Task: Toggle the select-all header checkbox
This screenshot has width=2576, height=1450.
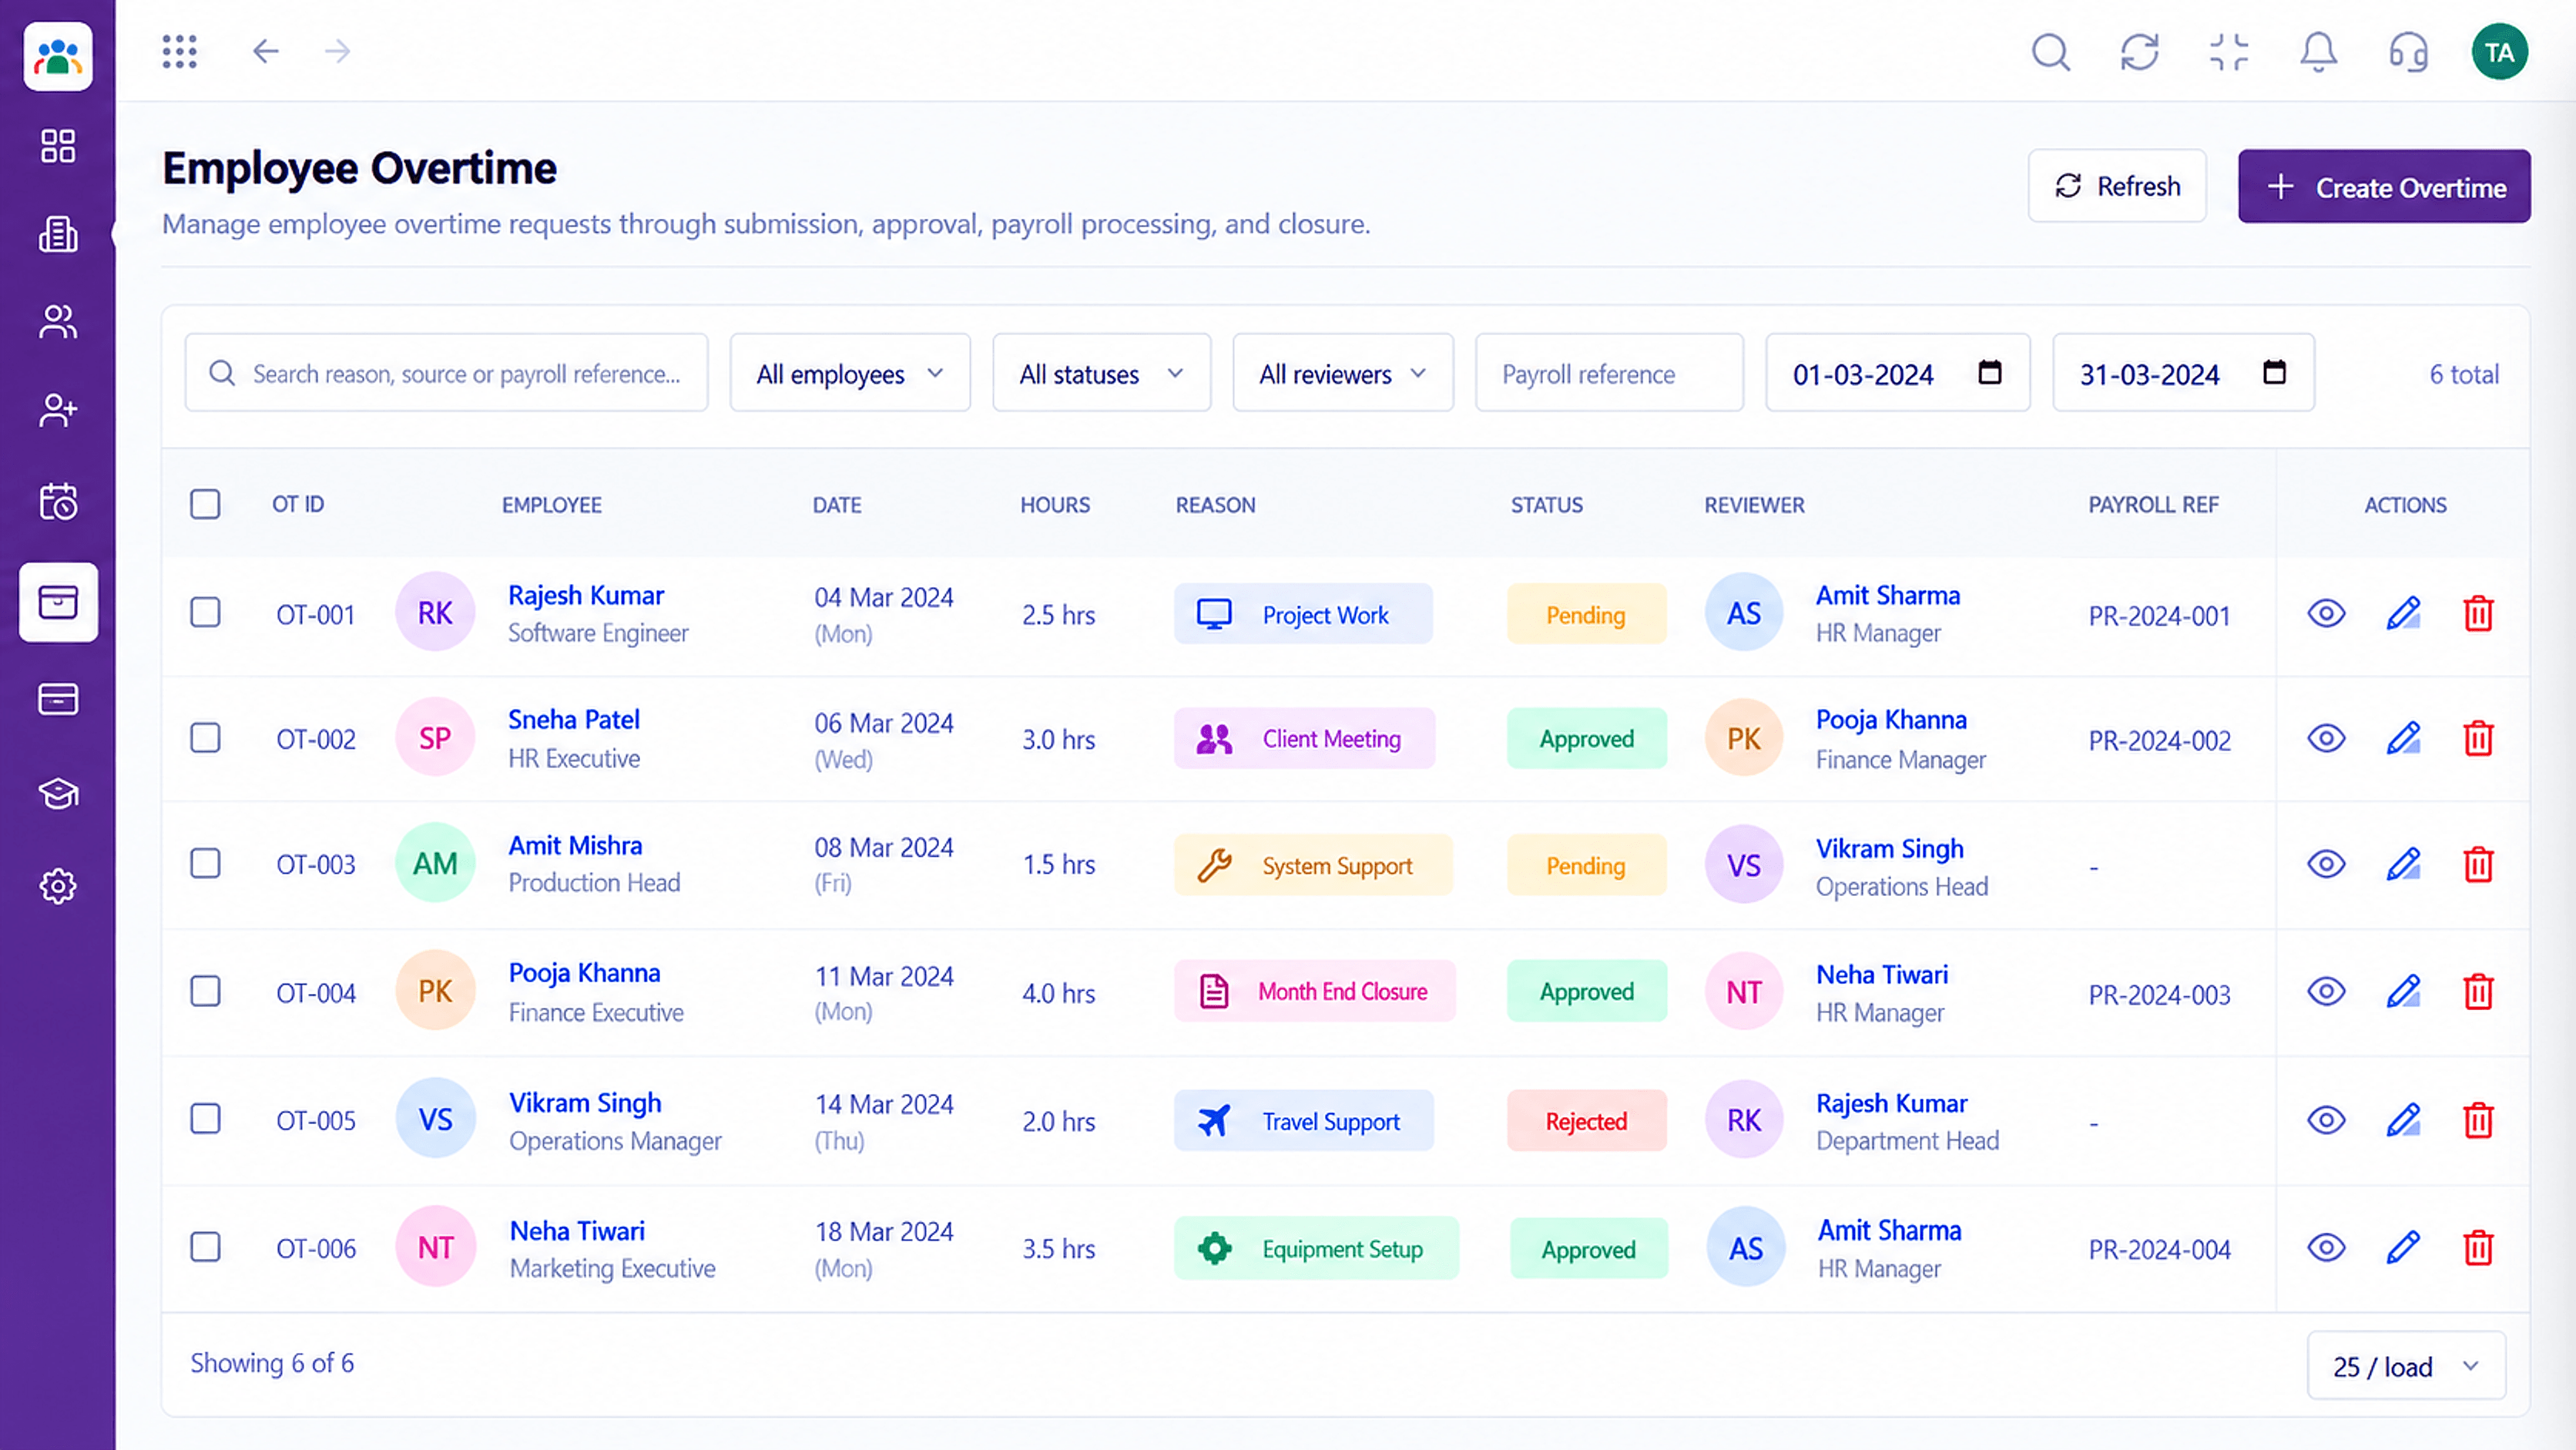Action: coord(205,504)
